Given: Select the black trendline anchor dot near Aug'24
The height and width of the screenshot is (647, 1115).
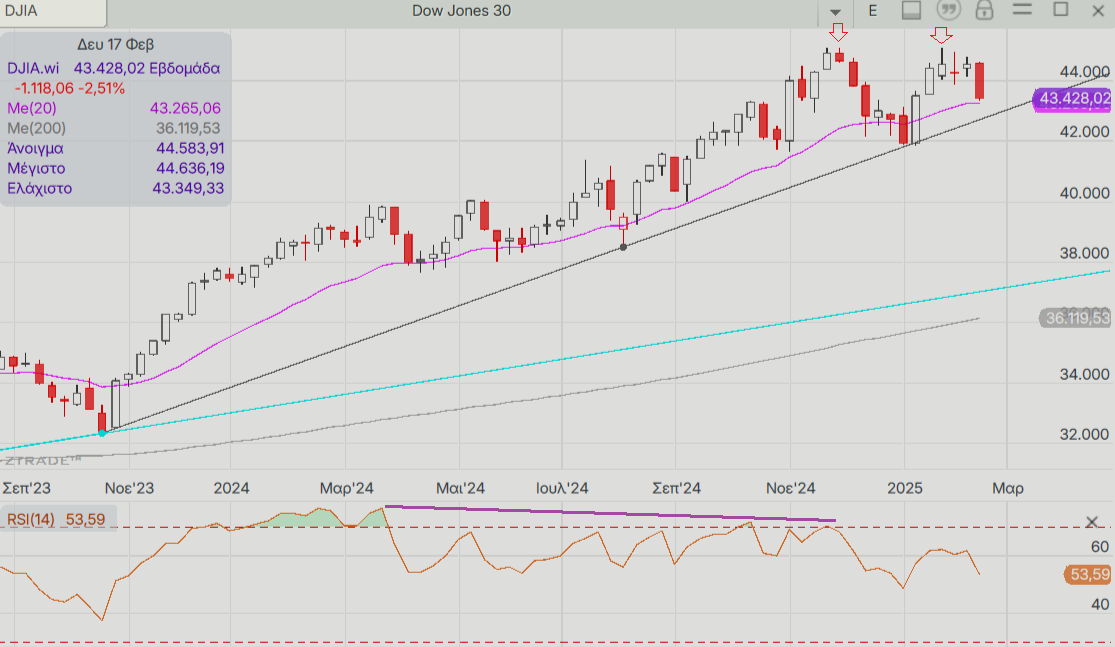Looking at the screenshot, I should click(x=624, y=247).
